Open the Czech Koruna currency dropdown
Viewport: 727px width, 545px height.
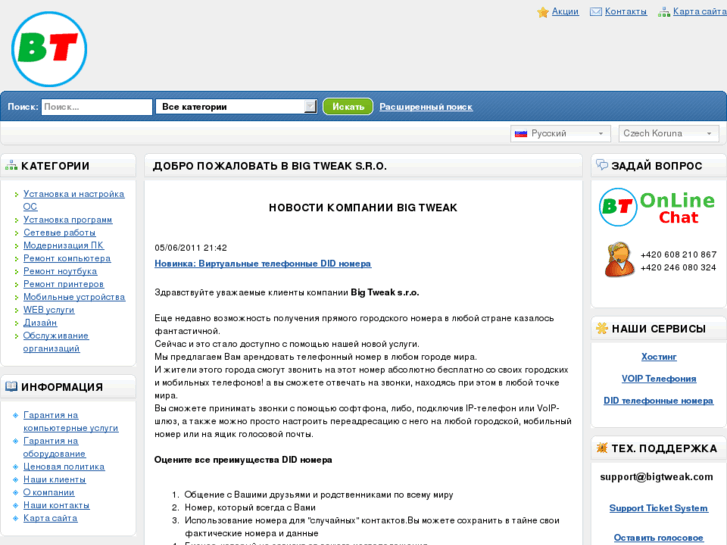tap(669, 134)
